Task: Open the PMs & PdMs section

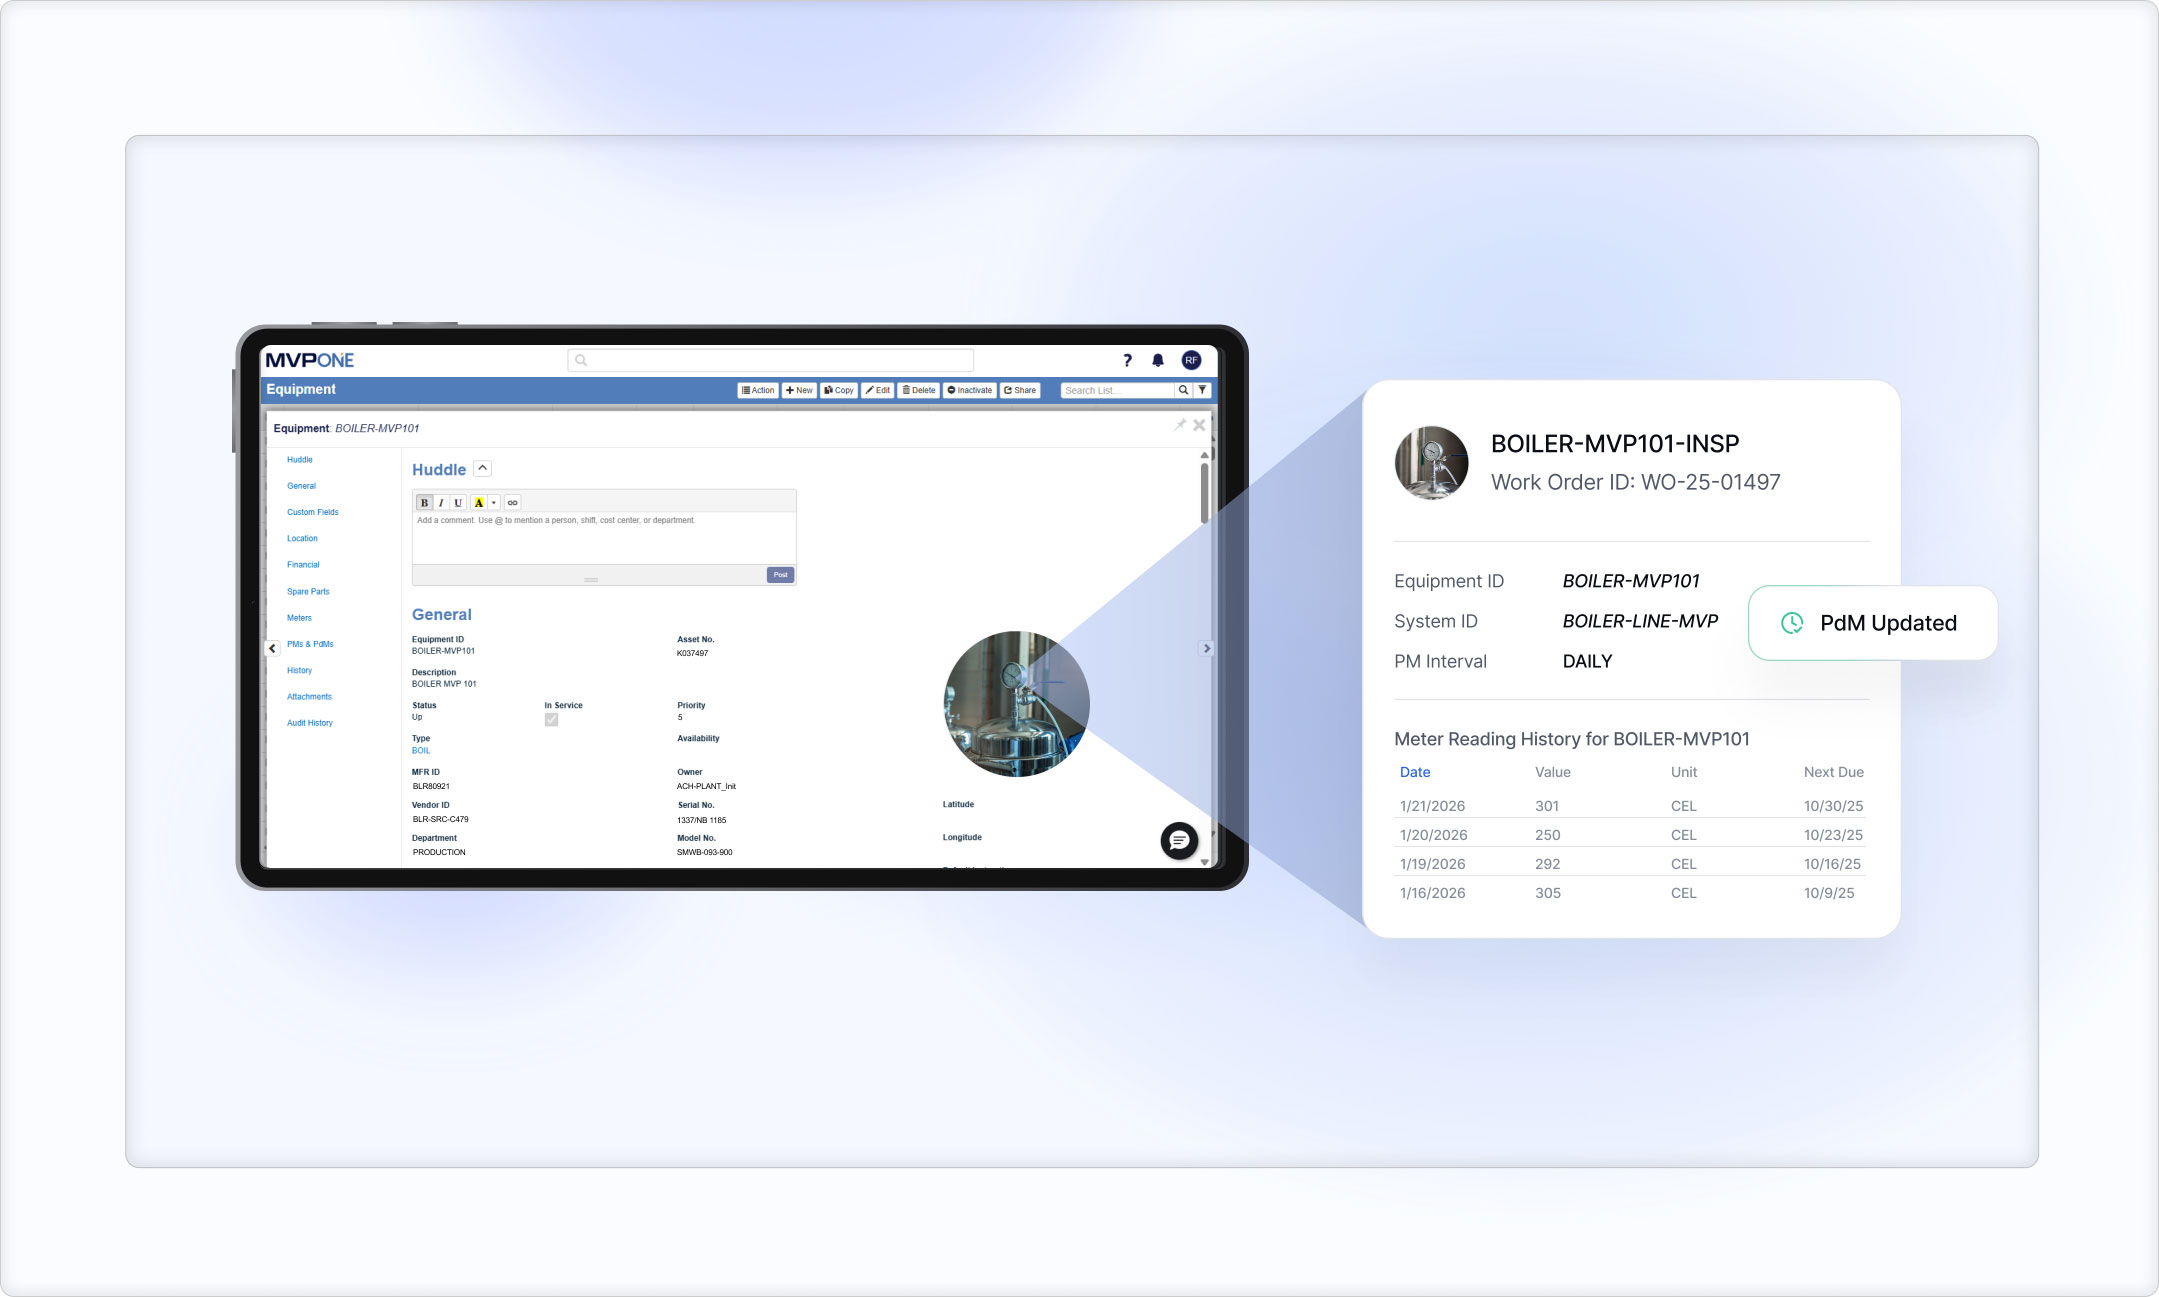Action: click(310, 644)
